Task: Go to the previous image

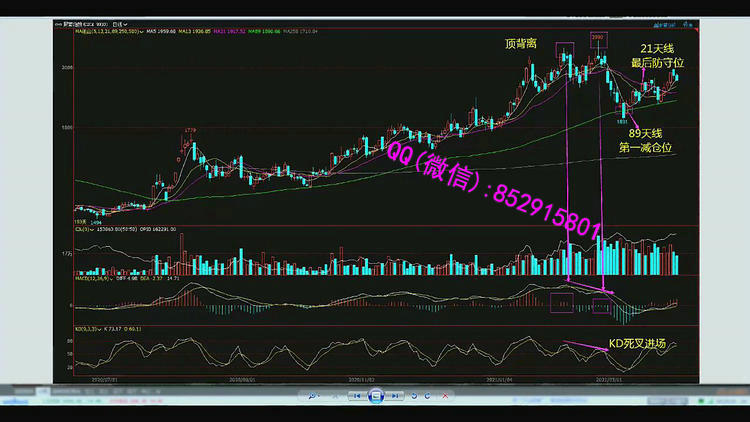Action: 357,396
